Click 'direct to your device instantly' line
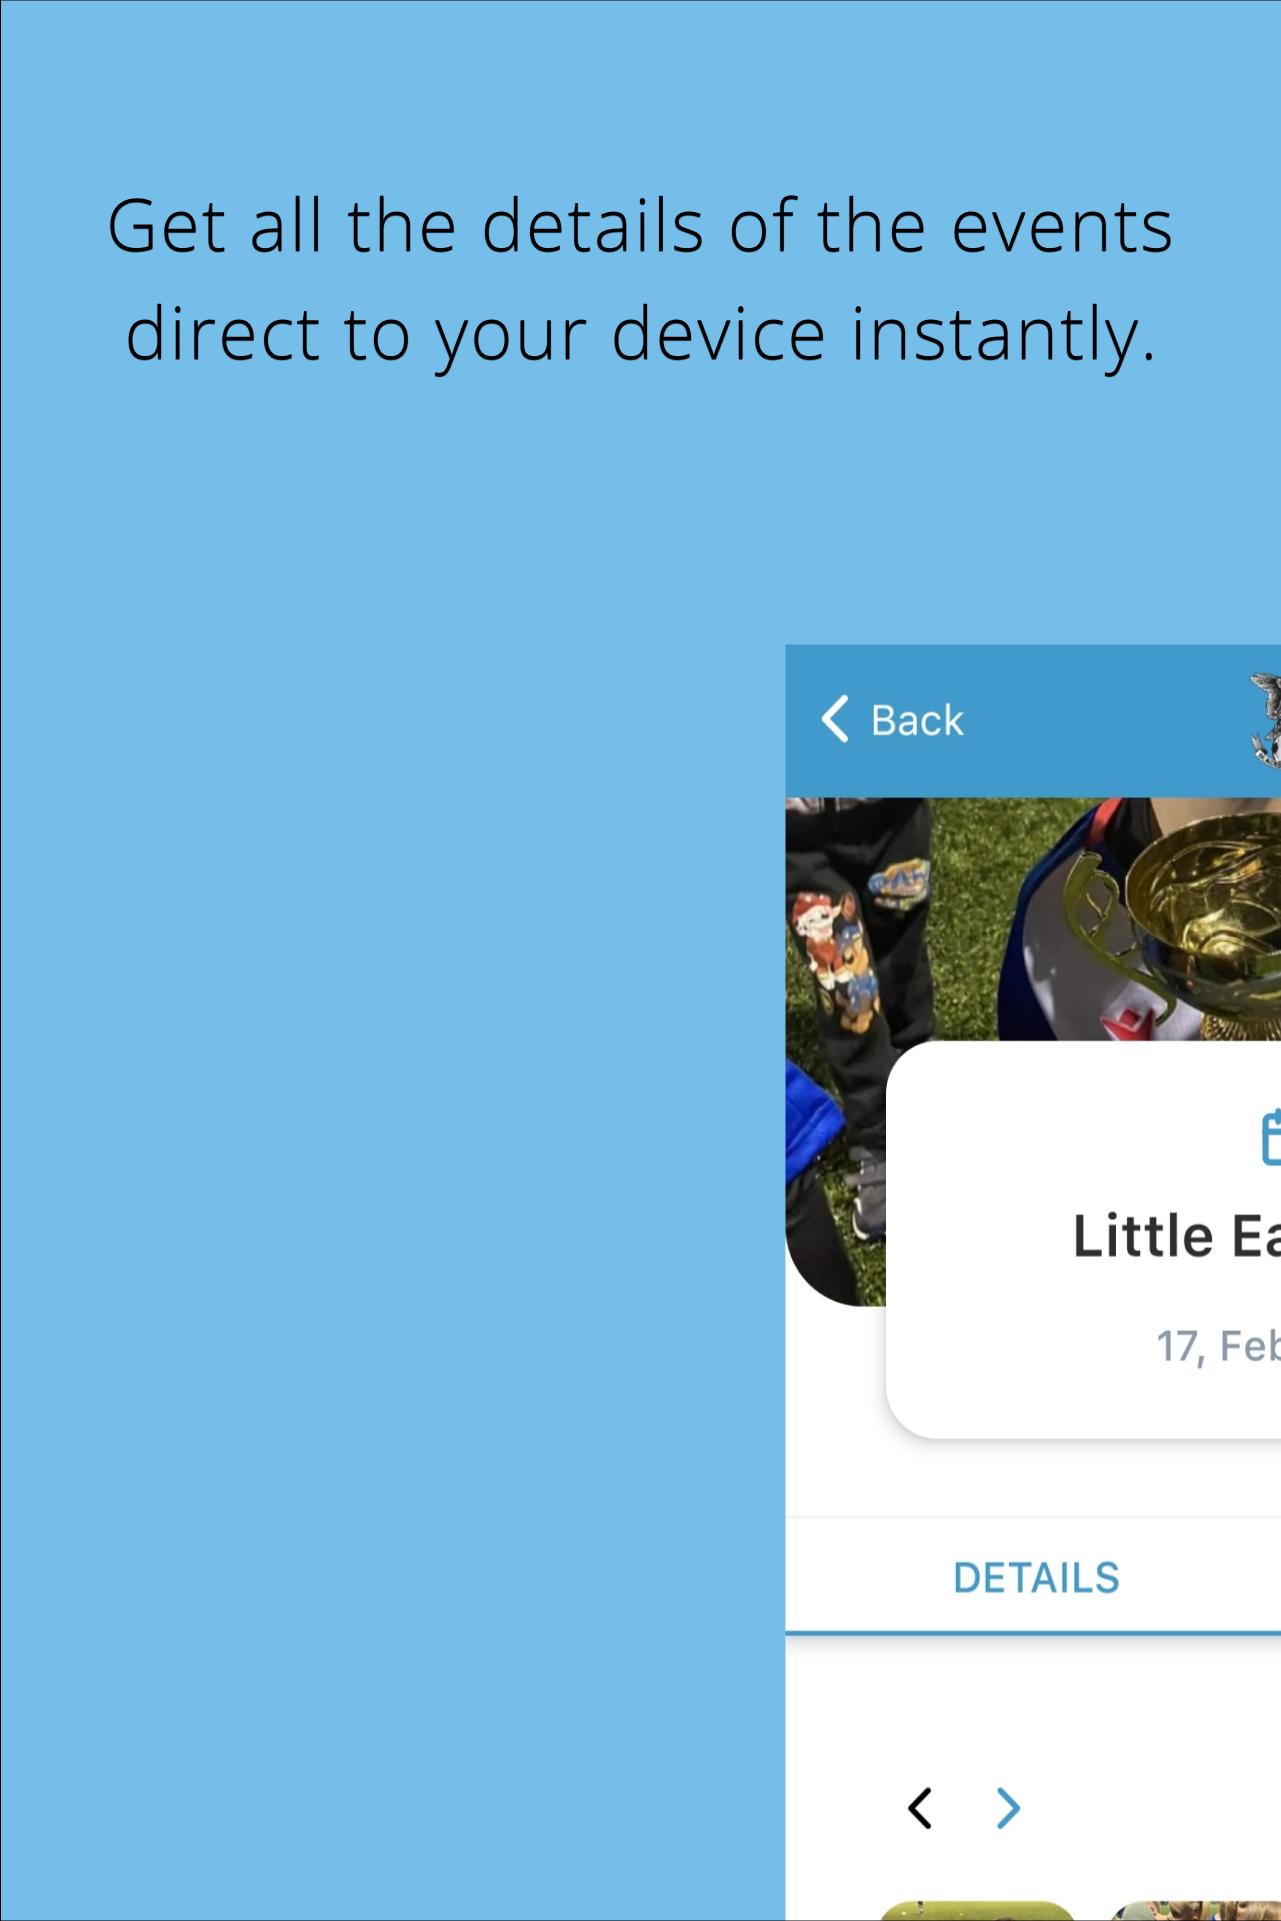This screenshot has height=1921, width=1281. 640,333
